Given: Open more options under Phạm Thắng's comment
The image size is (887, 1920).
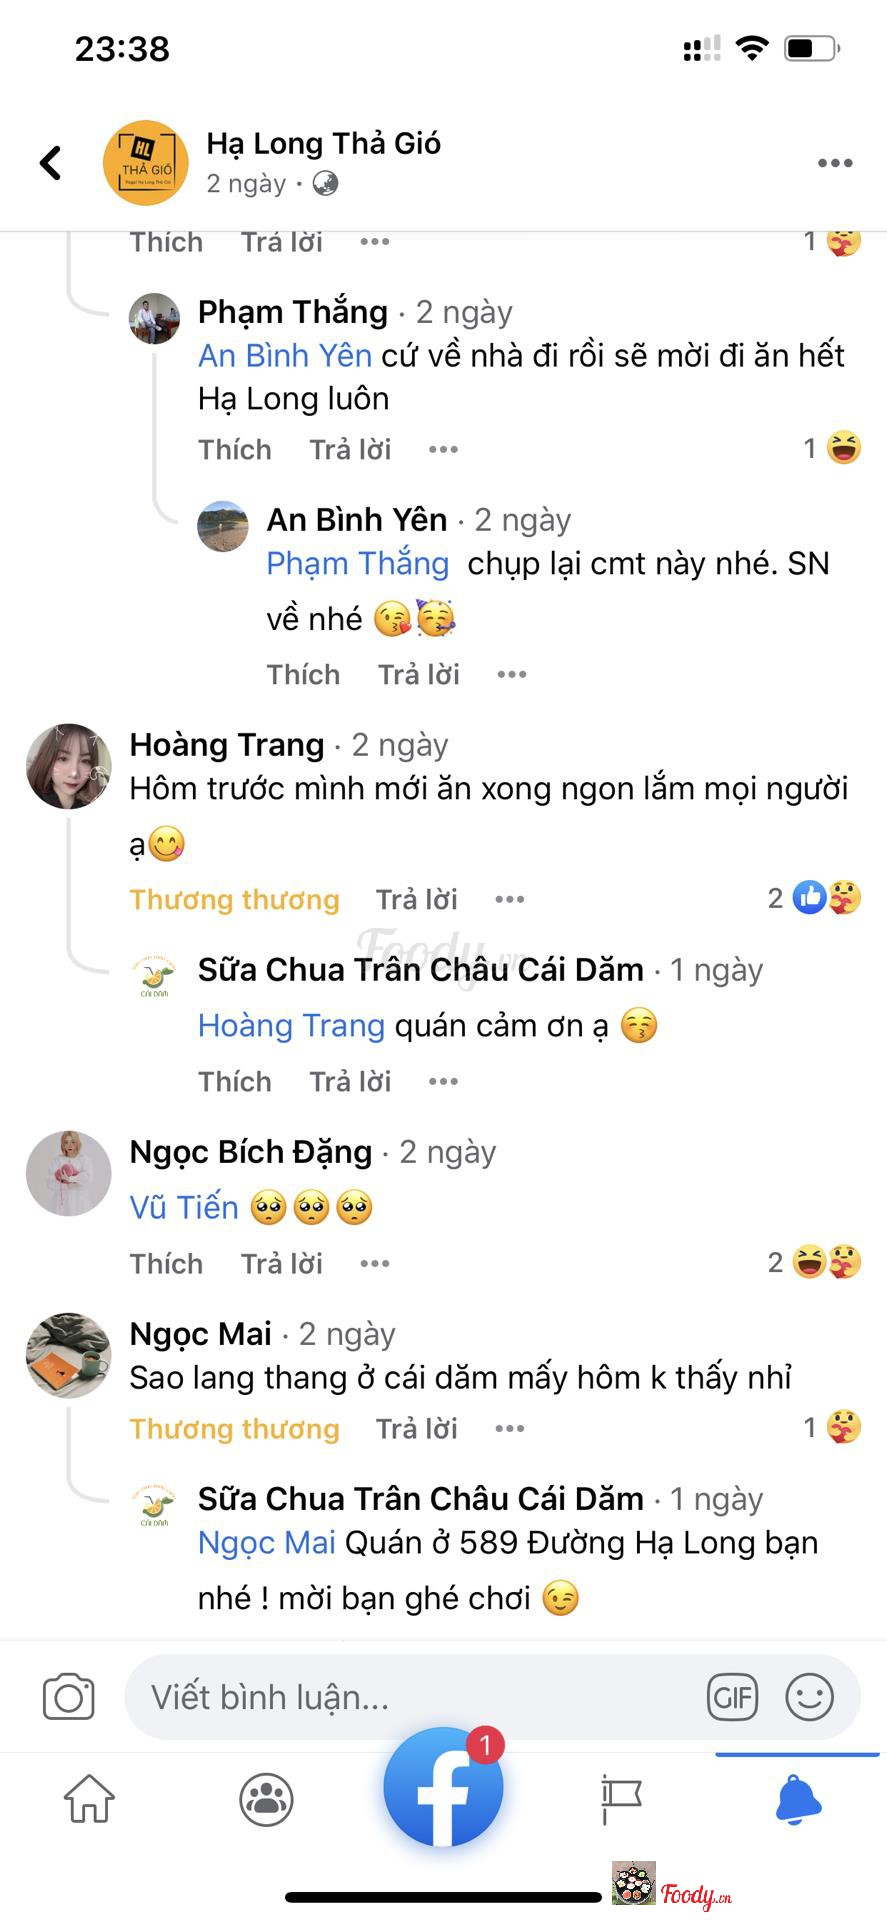Looking at the screenshot, I should 443,450.
